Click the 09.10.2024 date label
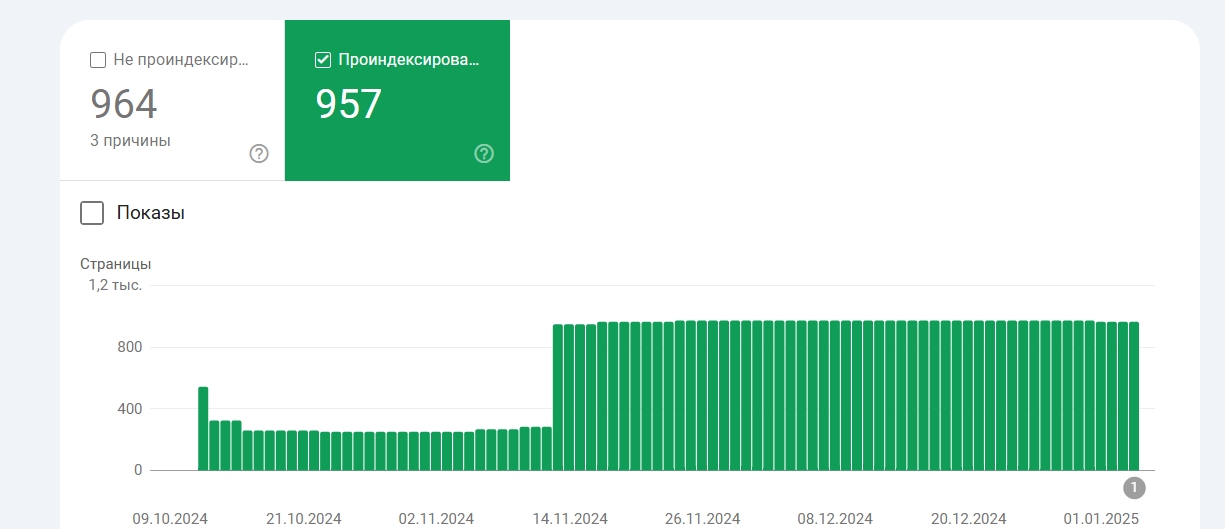1225x529 pixels. tap(170, 519)
